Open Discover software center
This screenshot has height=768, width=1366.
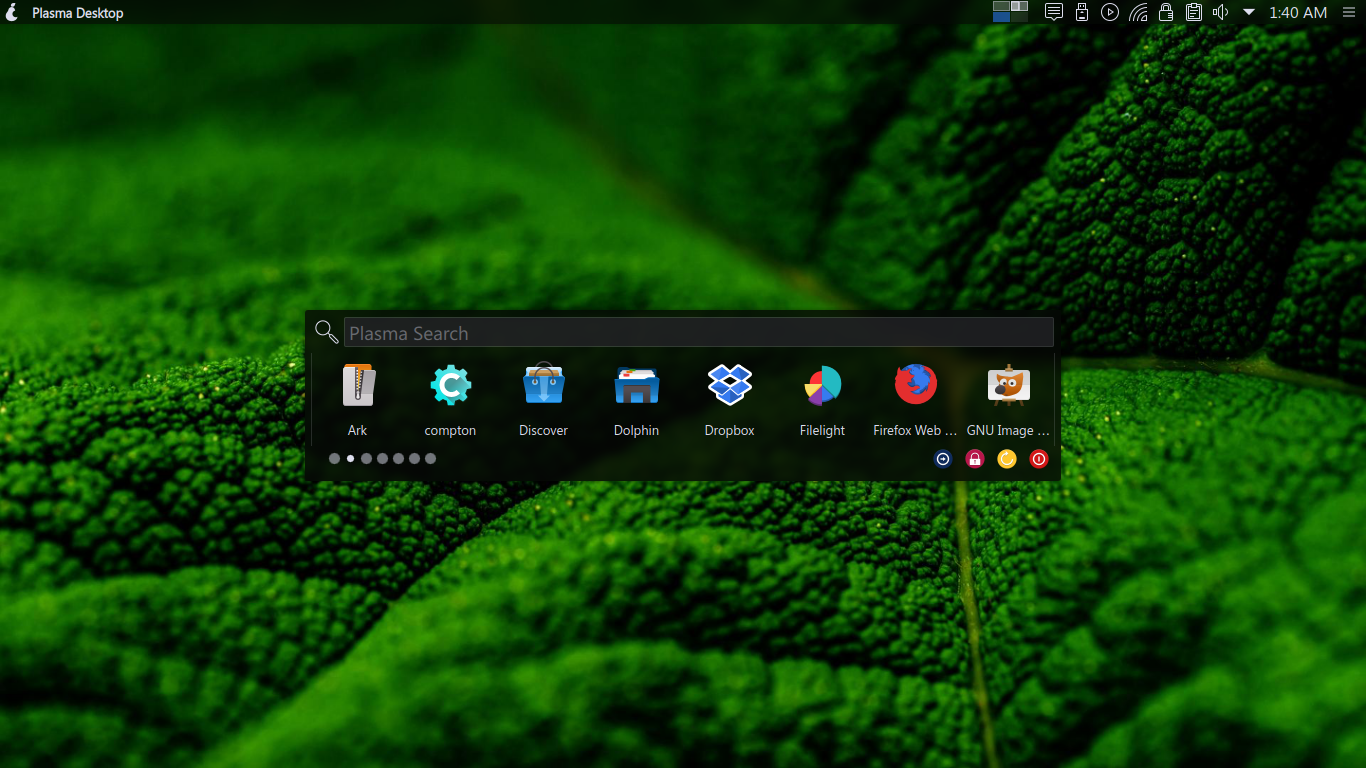(543, 386)
